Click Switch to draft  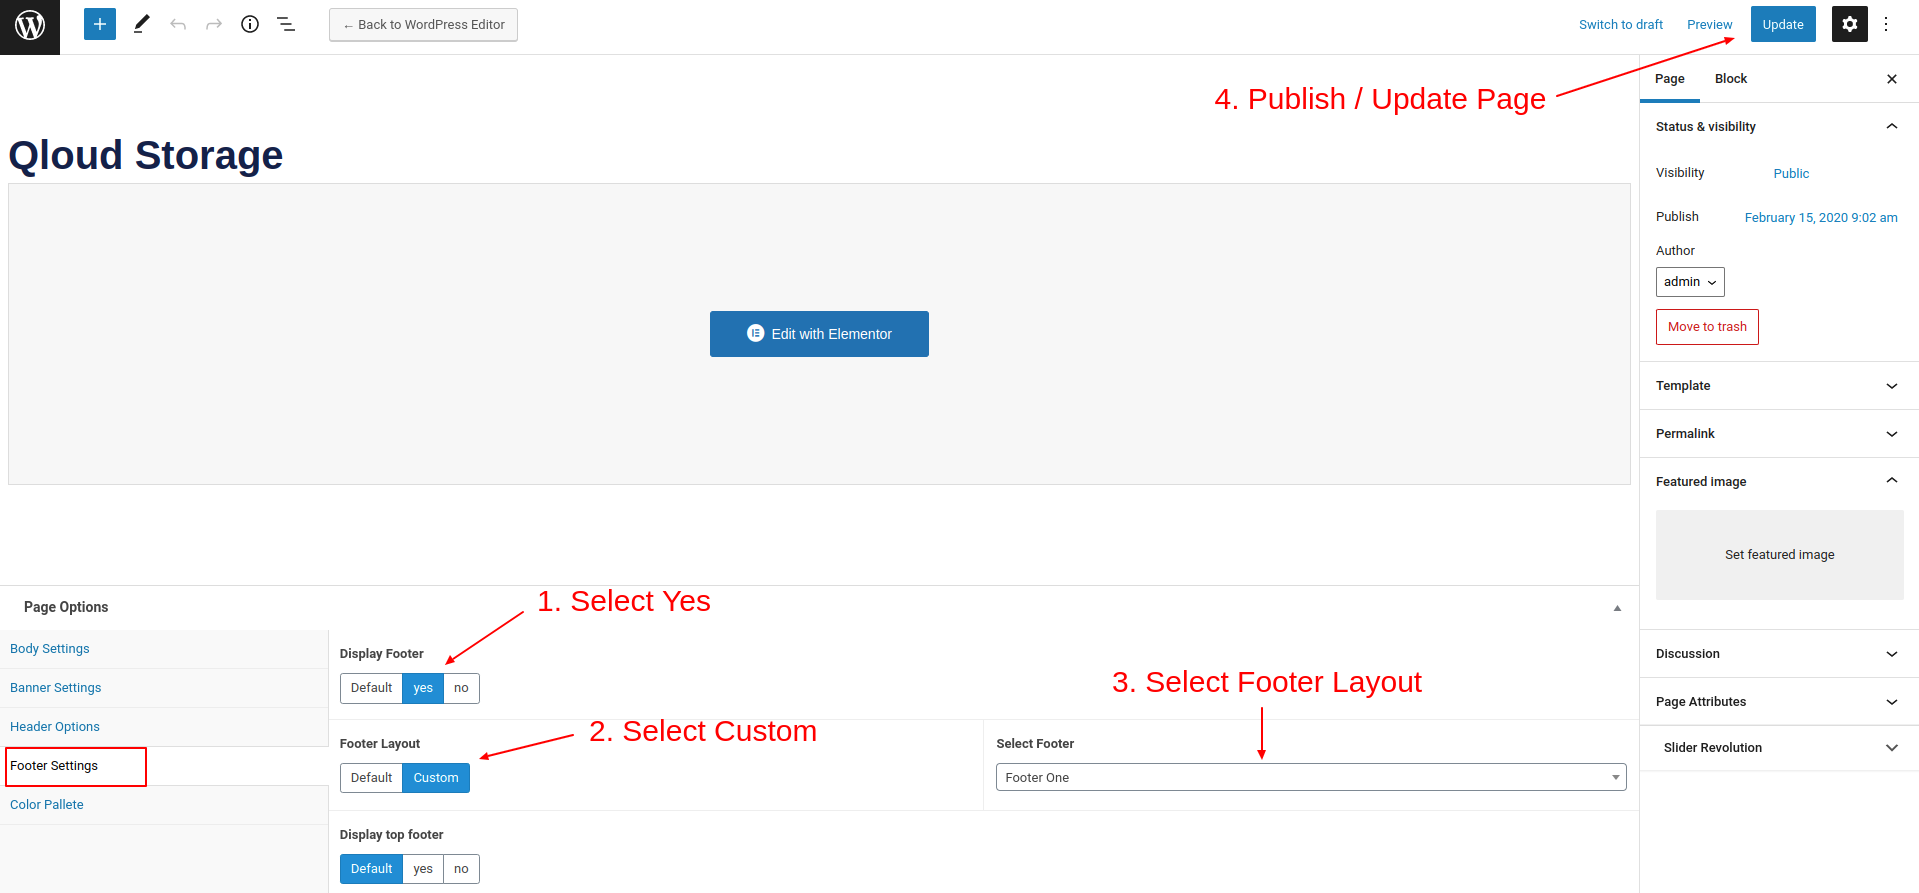[1621, 25]
